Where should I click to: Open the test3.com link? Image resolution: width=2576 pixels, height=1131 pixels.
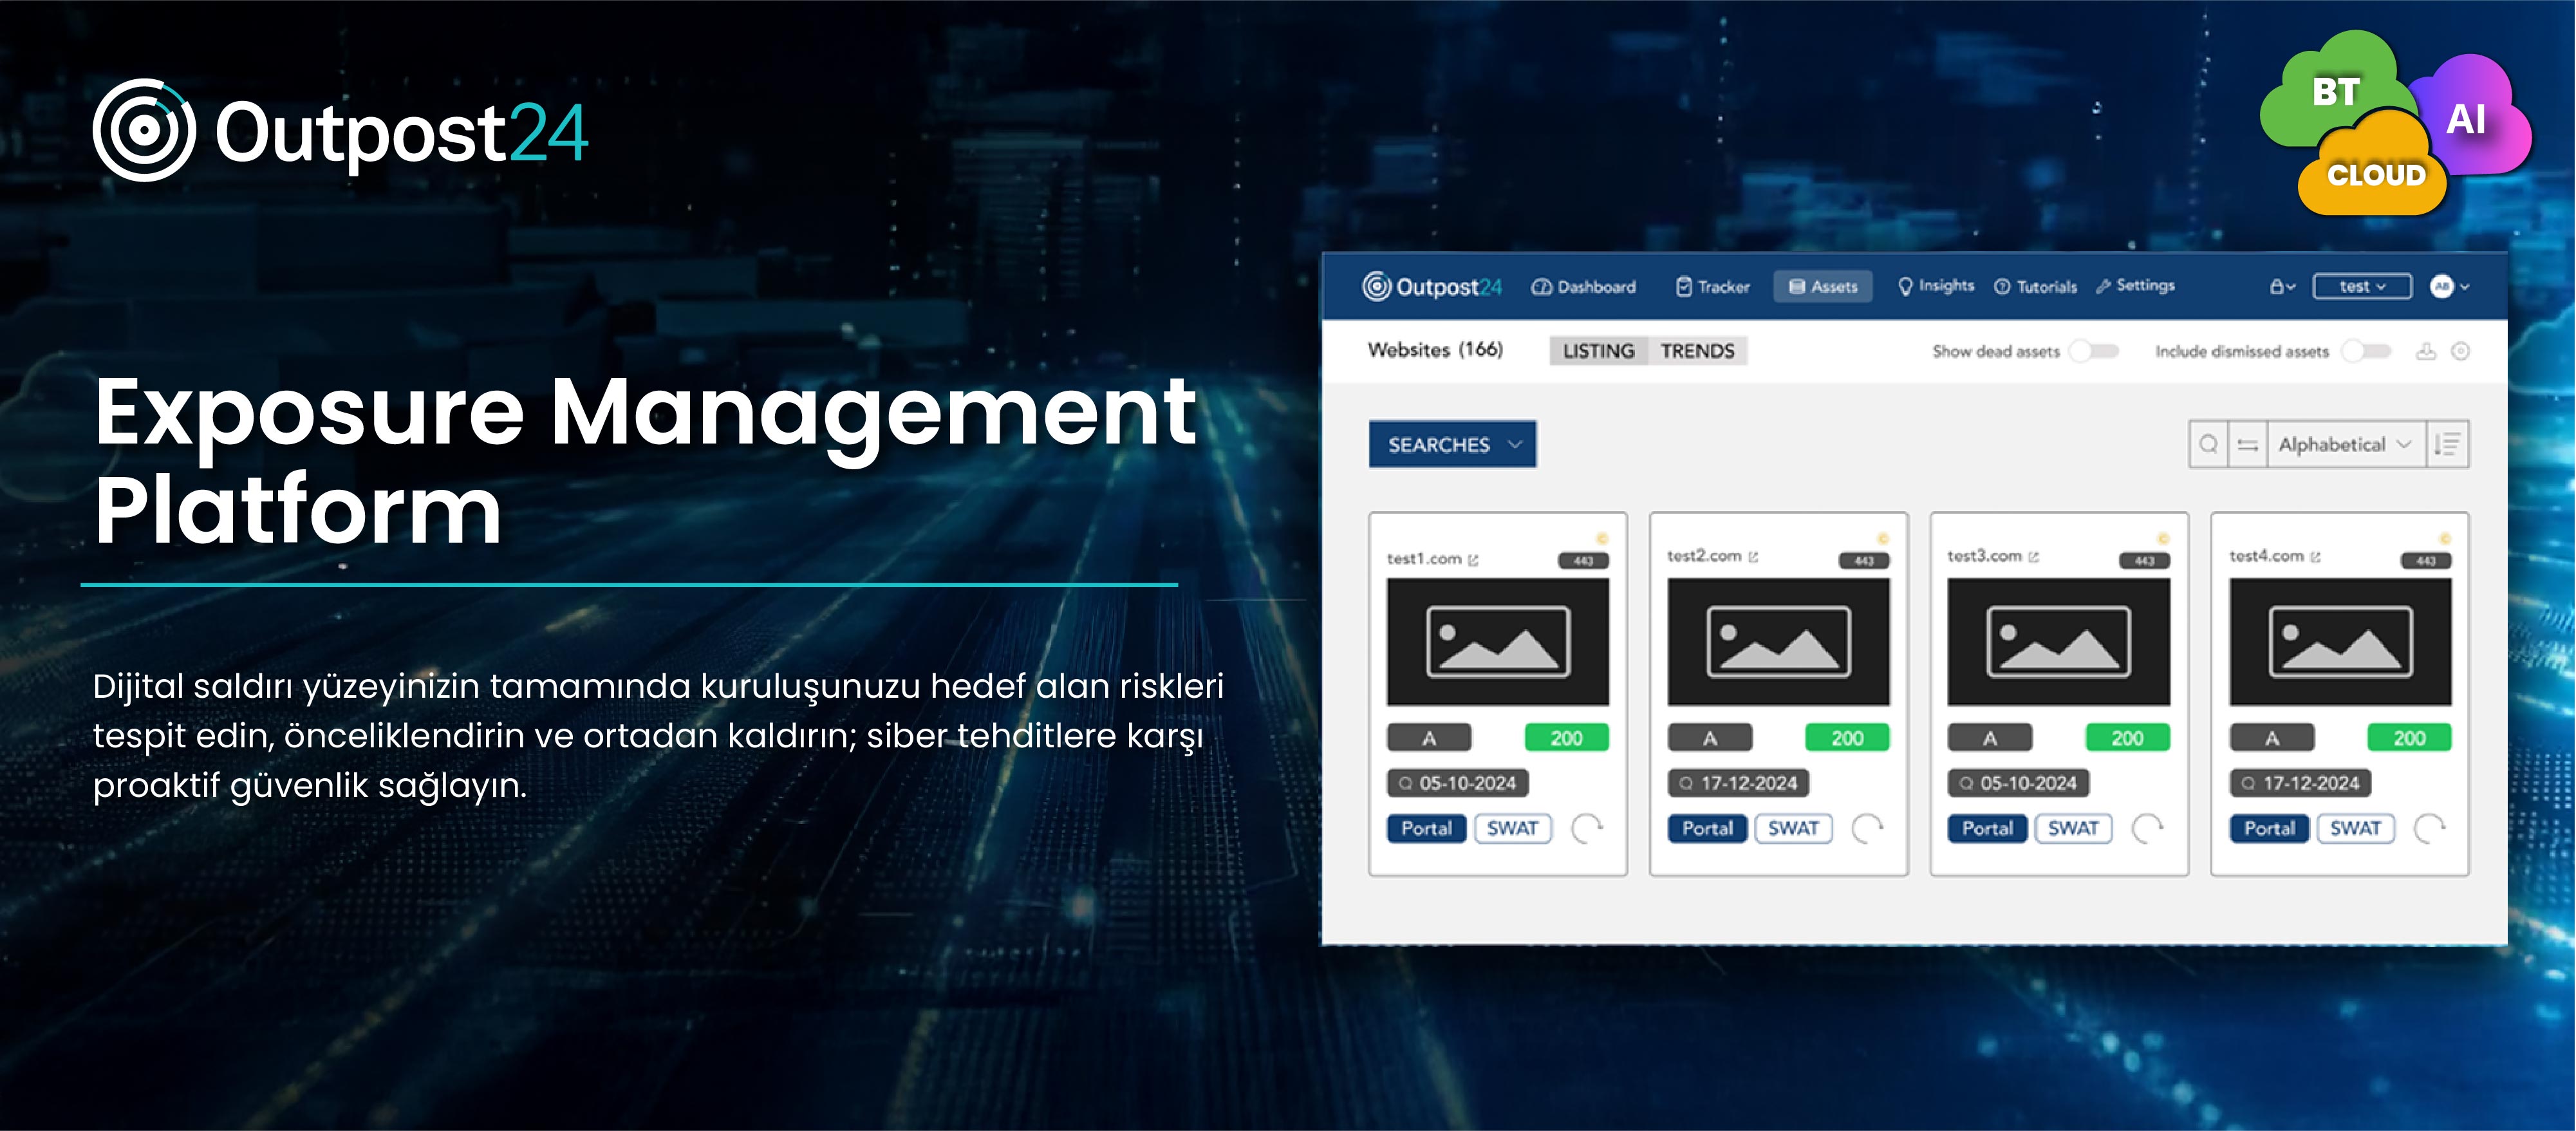click(1992, 556)
